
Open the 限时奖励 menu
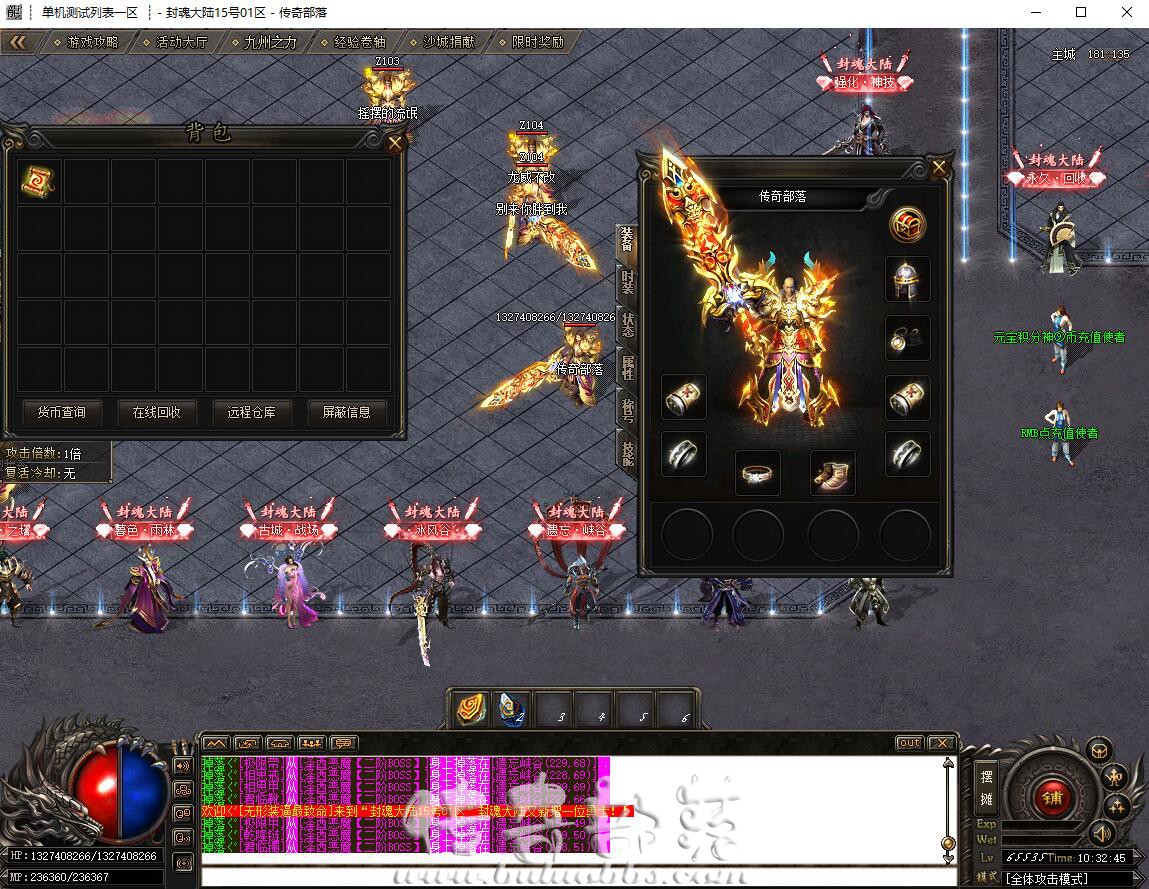pyautogui.click(x=531, y=43)
